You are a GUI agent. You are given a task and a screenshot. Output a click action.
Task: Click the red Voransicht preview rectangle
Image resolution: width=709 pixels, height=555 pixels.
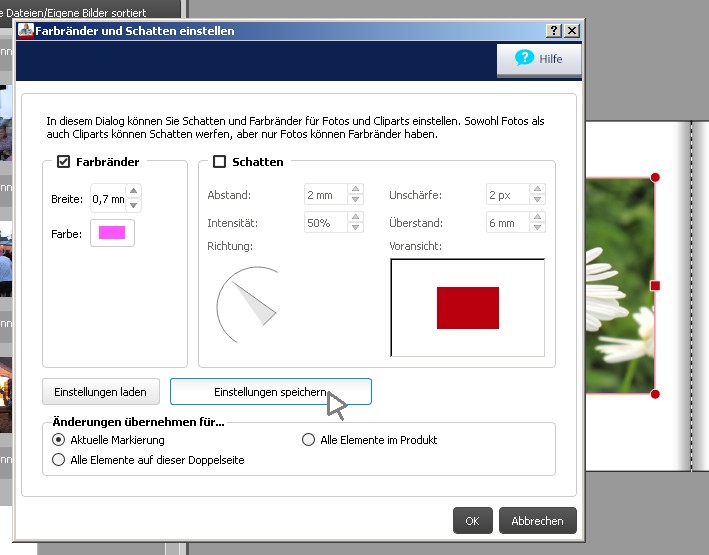click(x=468, y=308)
